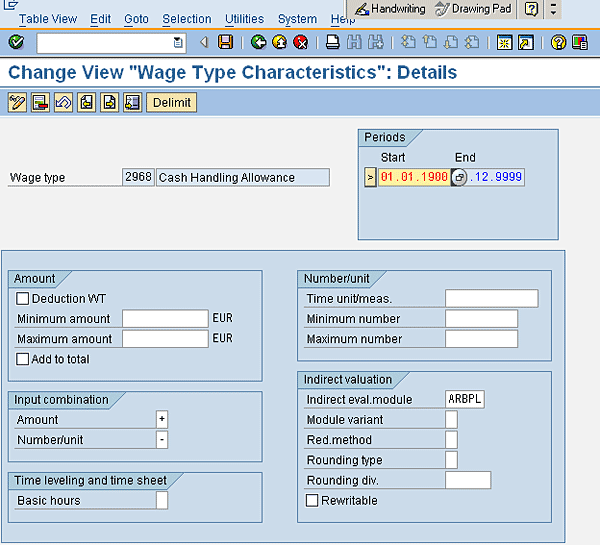Viewport: 600px width, 545px height.
Task: Go back with green arrow icon
Action: click(x=259, y=42)
